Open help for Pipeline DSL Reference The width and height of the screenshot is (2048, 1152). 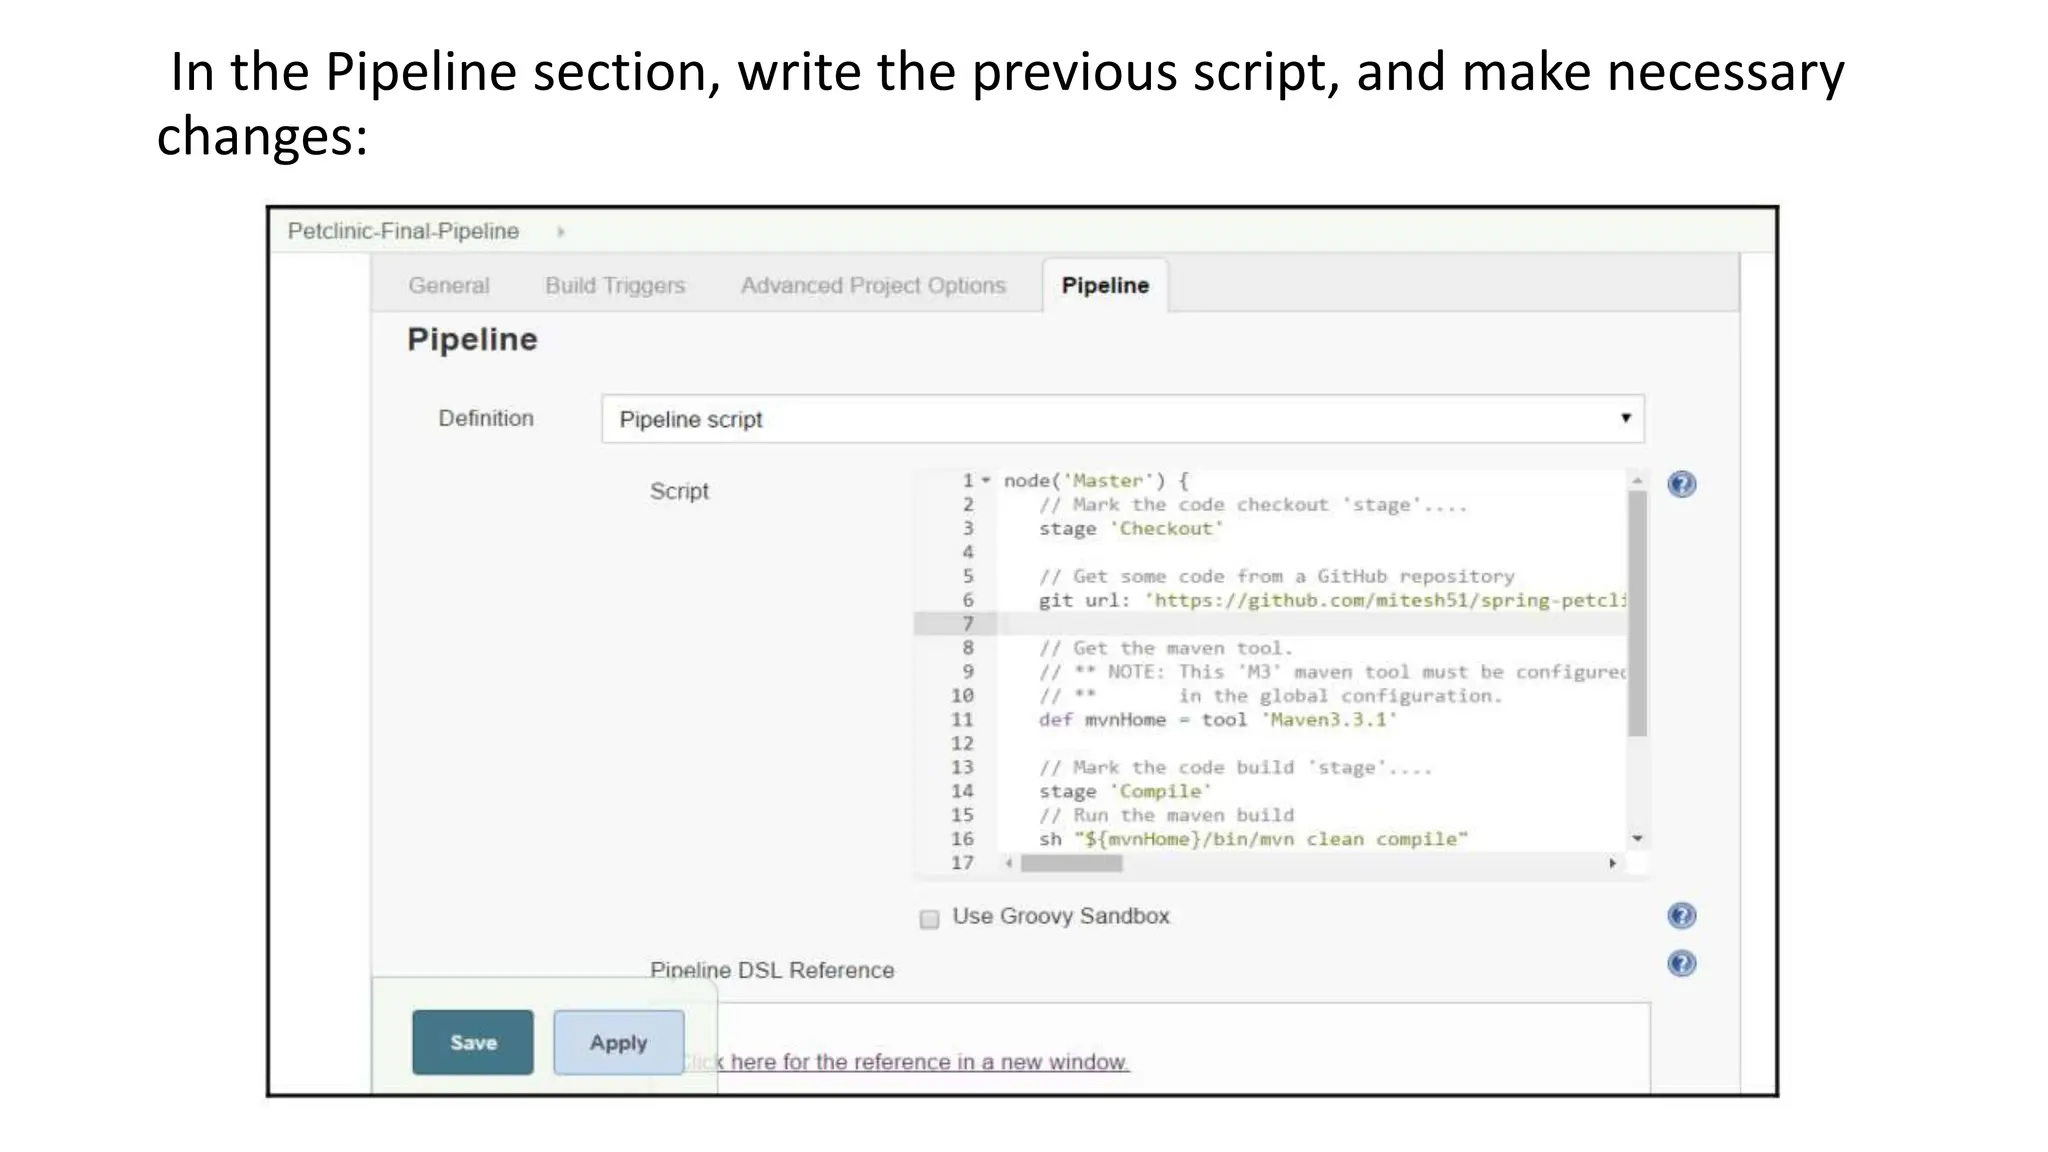1682,964
